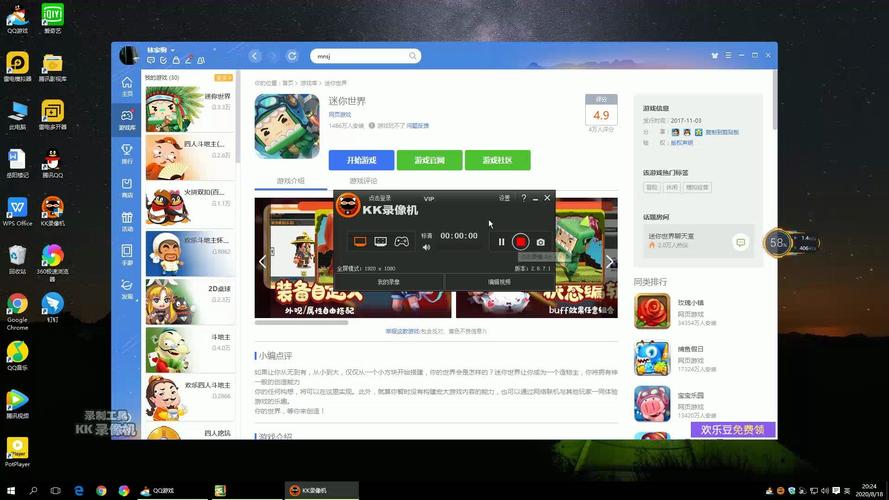Select the WPS Office desktop icon

pos(17,211)
